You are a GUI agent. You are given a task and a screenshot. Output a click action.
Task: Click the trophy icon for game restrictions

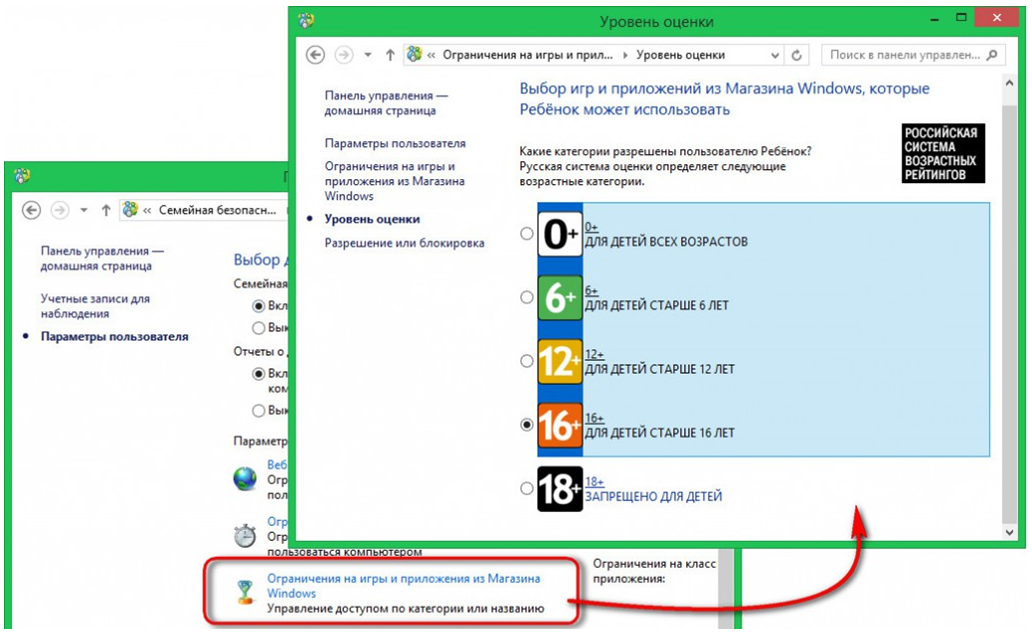(245, 593)
